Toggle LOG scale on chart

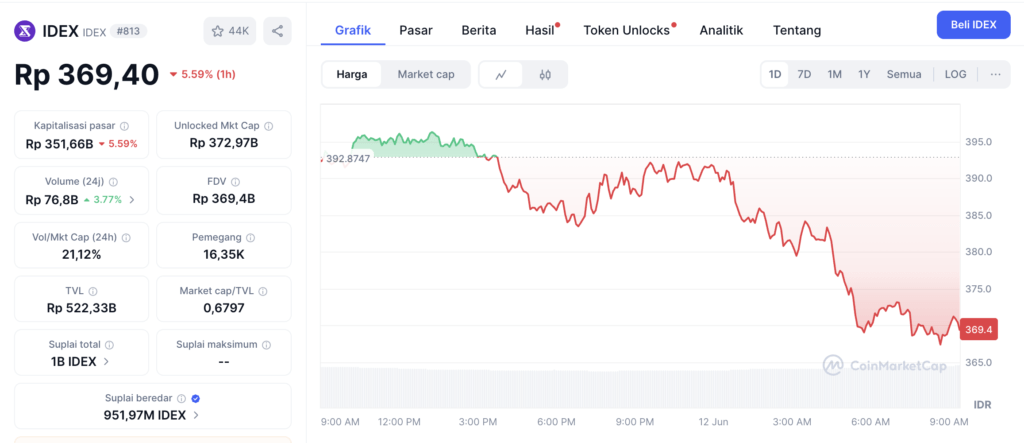pos(955,74)
